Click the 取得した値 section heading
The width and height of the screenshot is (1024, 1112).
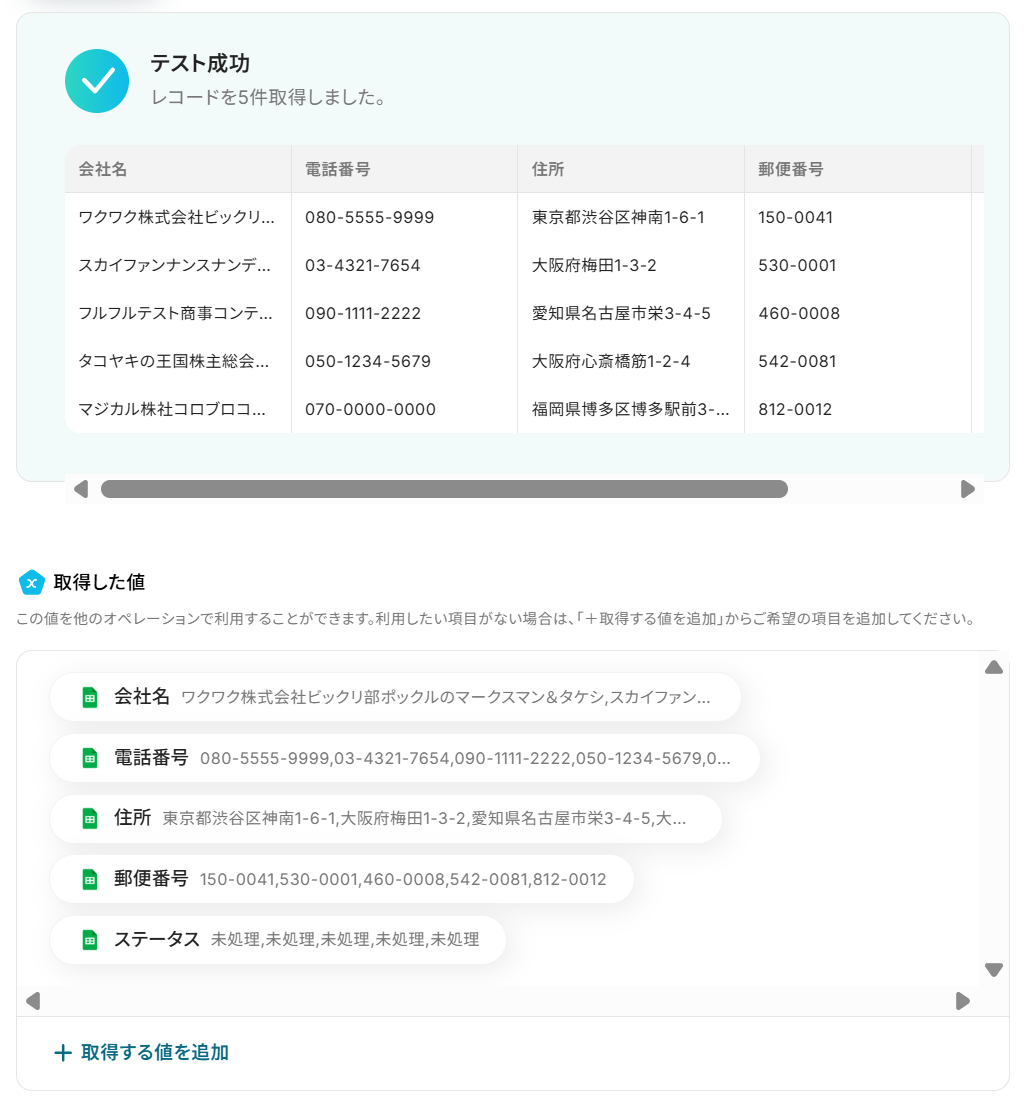99,582
